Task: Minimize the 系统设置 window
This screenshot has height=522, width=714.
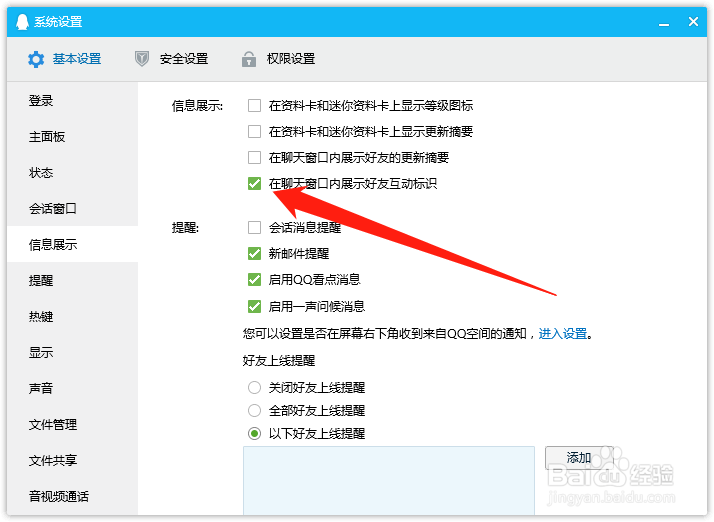Action: (664, 23)
